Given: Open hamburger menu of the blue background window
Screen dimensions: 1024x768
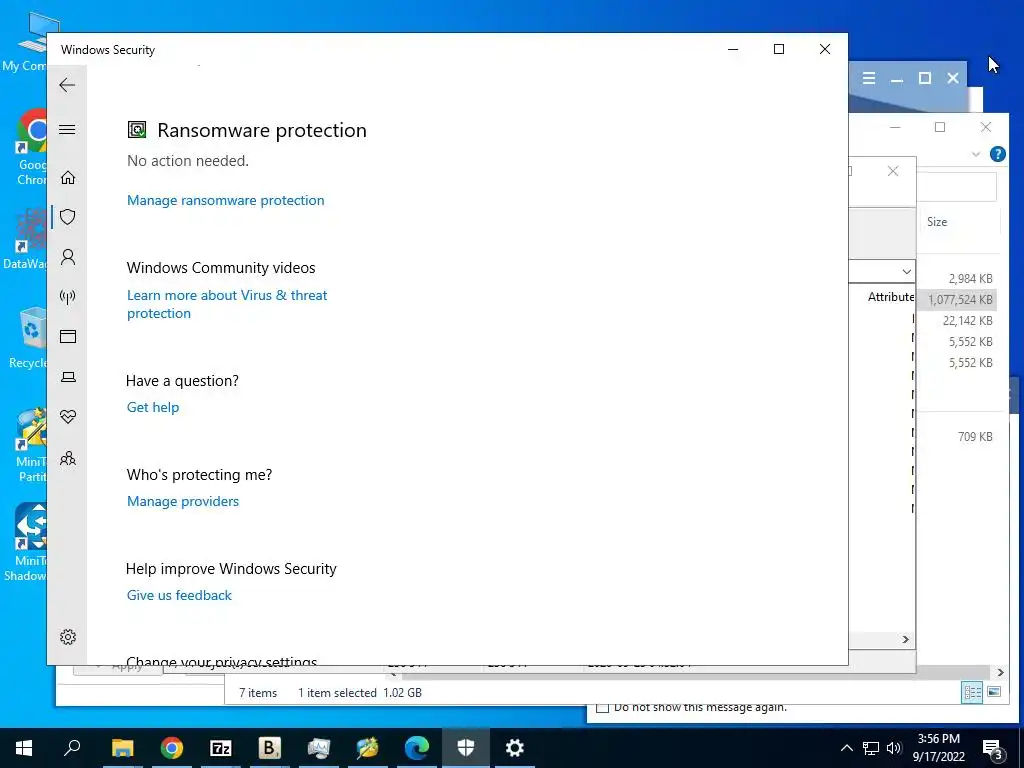Looking at the screenshot, I should coord(869,78).
